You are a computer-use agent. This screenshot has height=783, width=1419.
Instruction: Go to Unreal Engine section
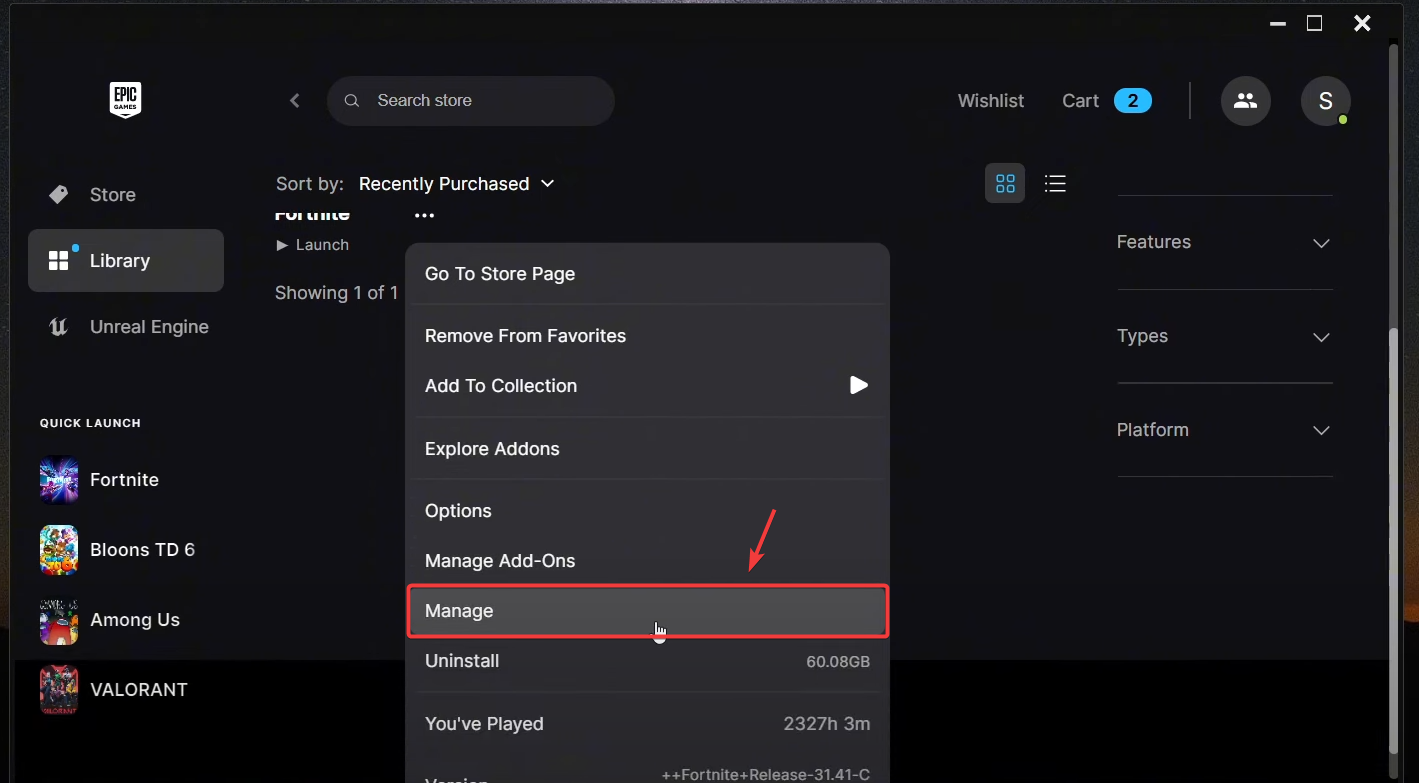point(126,327)
